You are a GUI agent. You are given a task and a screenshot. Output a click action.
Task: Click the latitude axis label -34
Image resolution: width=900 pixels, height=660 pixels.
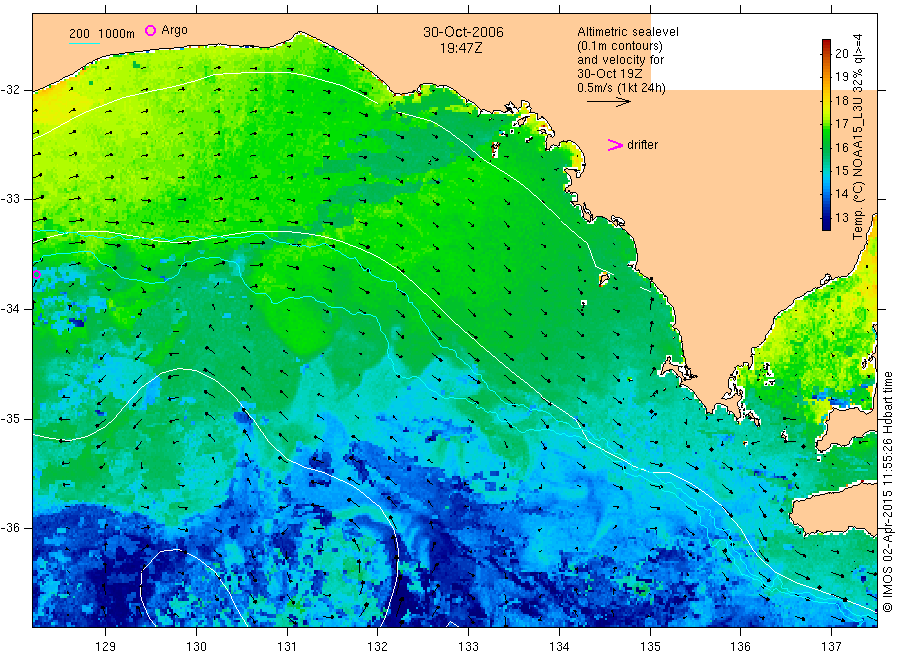pyautogui.click(x=10, y=309)
